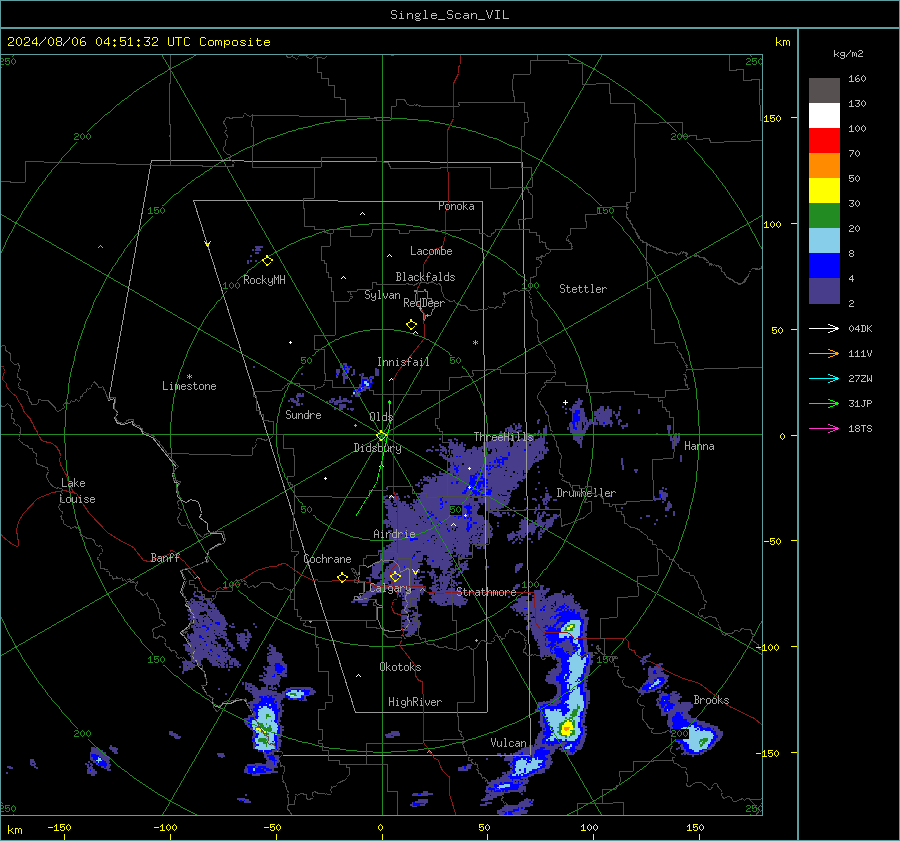This screenshot has height=841, width=900.
Task: Click the magenta 18TS arrow legend icon
Action: pos(824,428)
